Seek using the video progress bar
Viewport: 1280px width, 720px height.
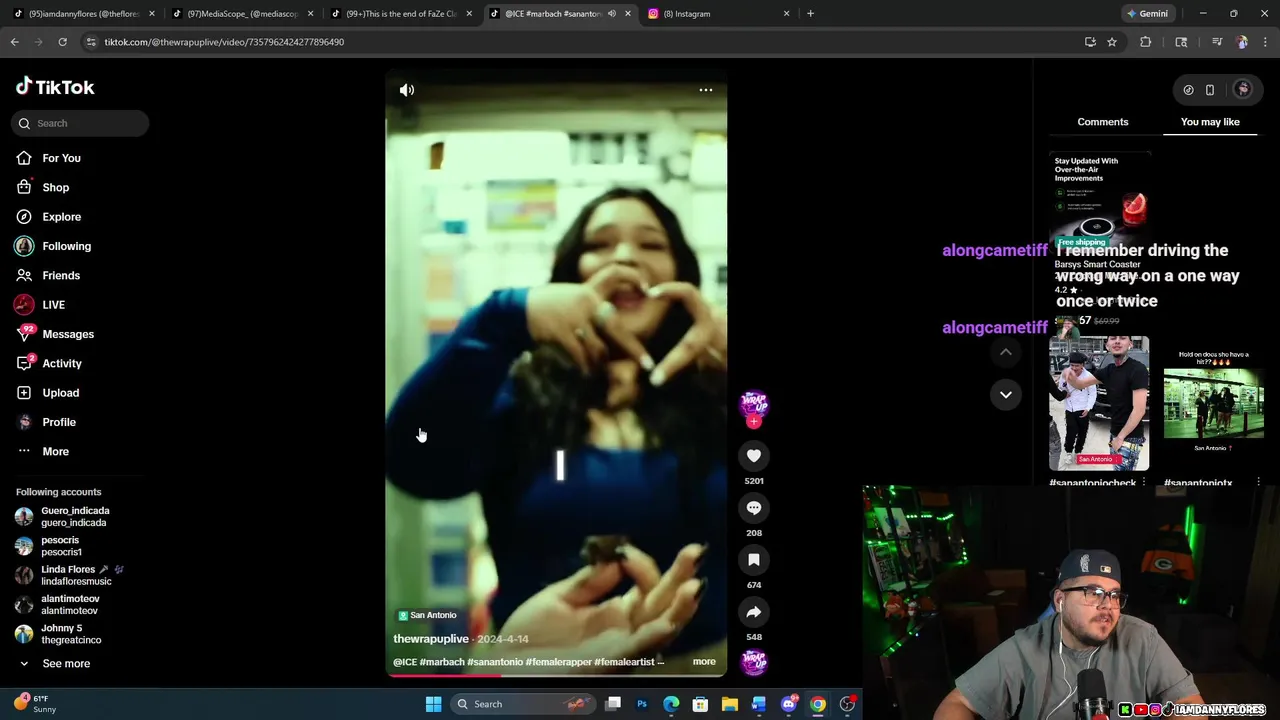[x=556, y=675]
